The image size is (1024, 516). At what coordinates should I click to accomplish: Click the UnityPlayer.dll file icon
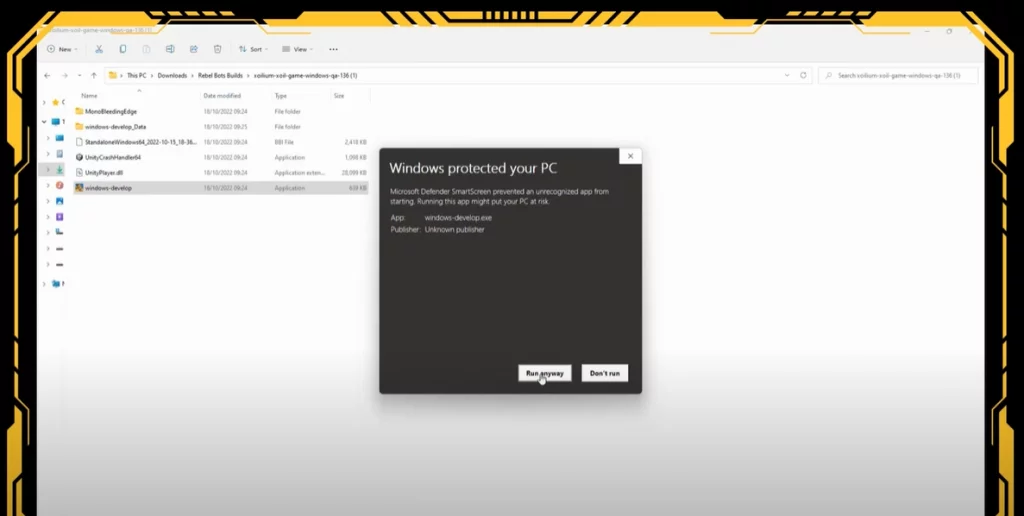79,172
